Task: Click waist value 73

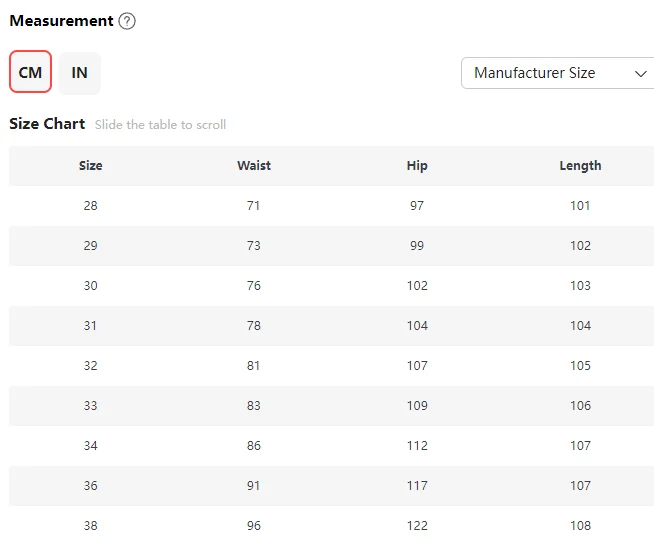Action: click(x=254, y=246)
